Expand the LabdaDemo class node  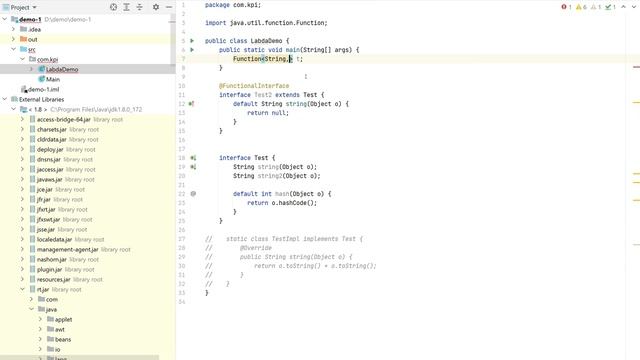click(x=31, y=69)
